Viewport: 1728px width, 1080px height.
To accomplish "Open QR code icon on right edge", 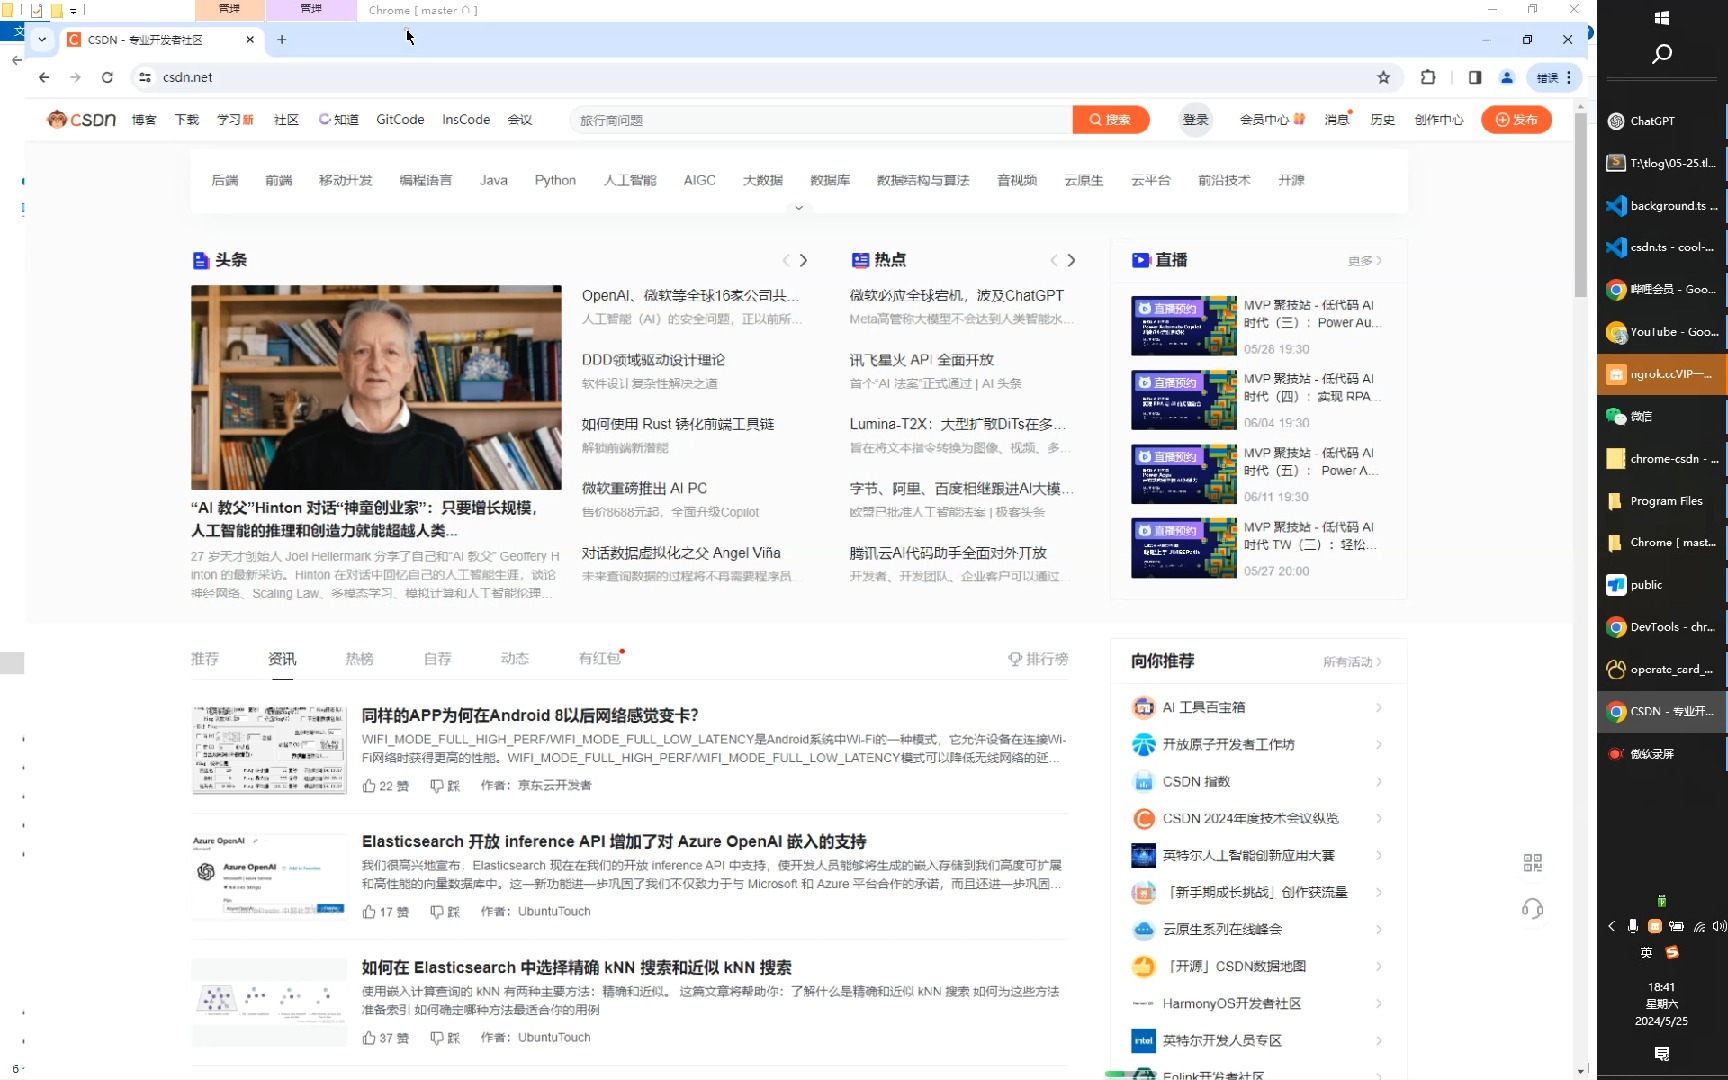I will click(x=1532, y=862).
